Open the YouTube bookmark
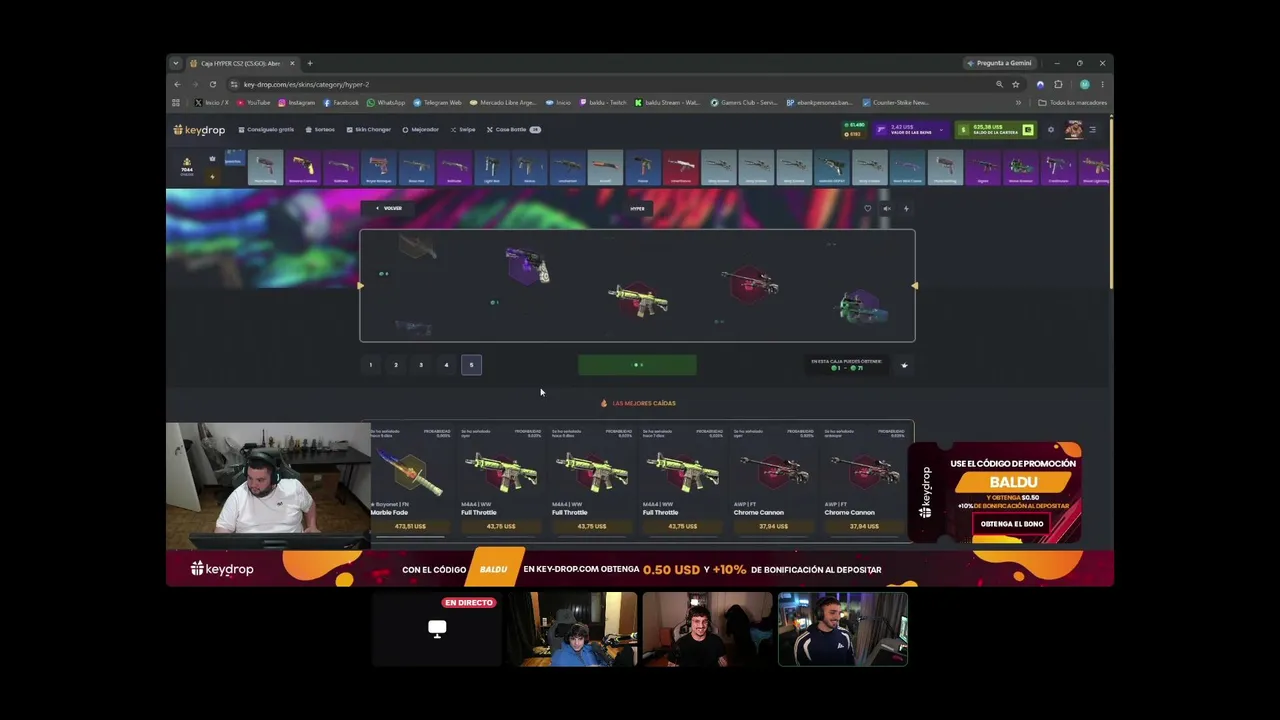This screenshot has height=720, width=1280. click(x=254, y=103)
